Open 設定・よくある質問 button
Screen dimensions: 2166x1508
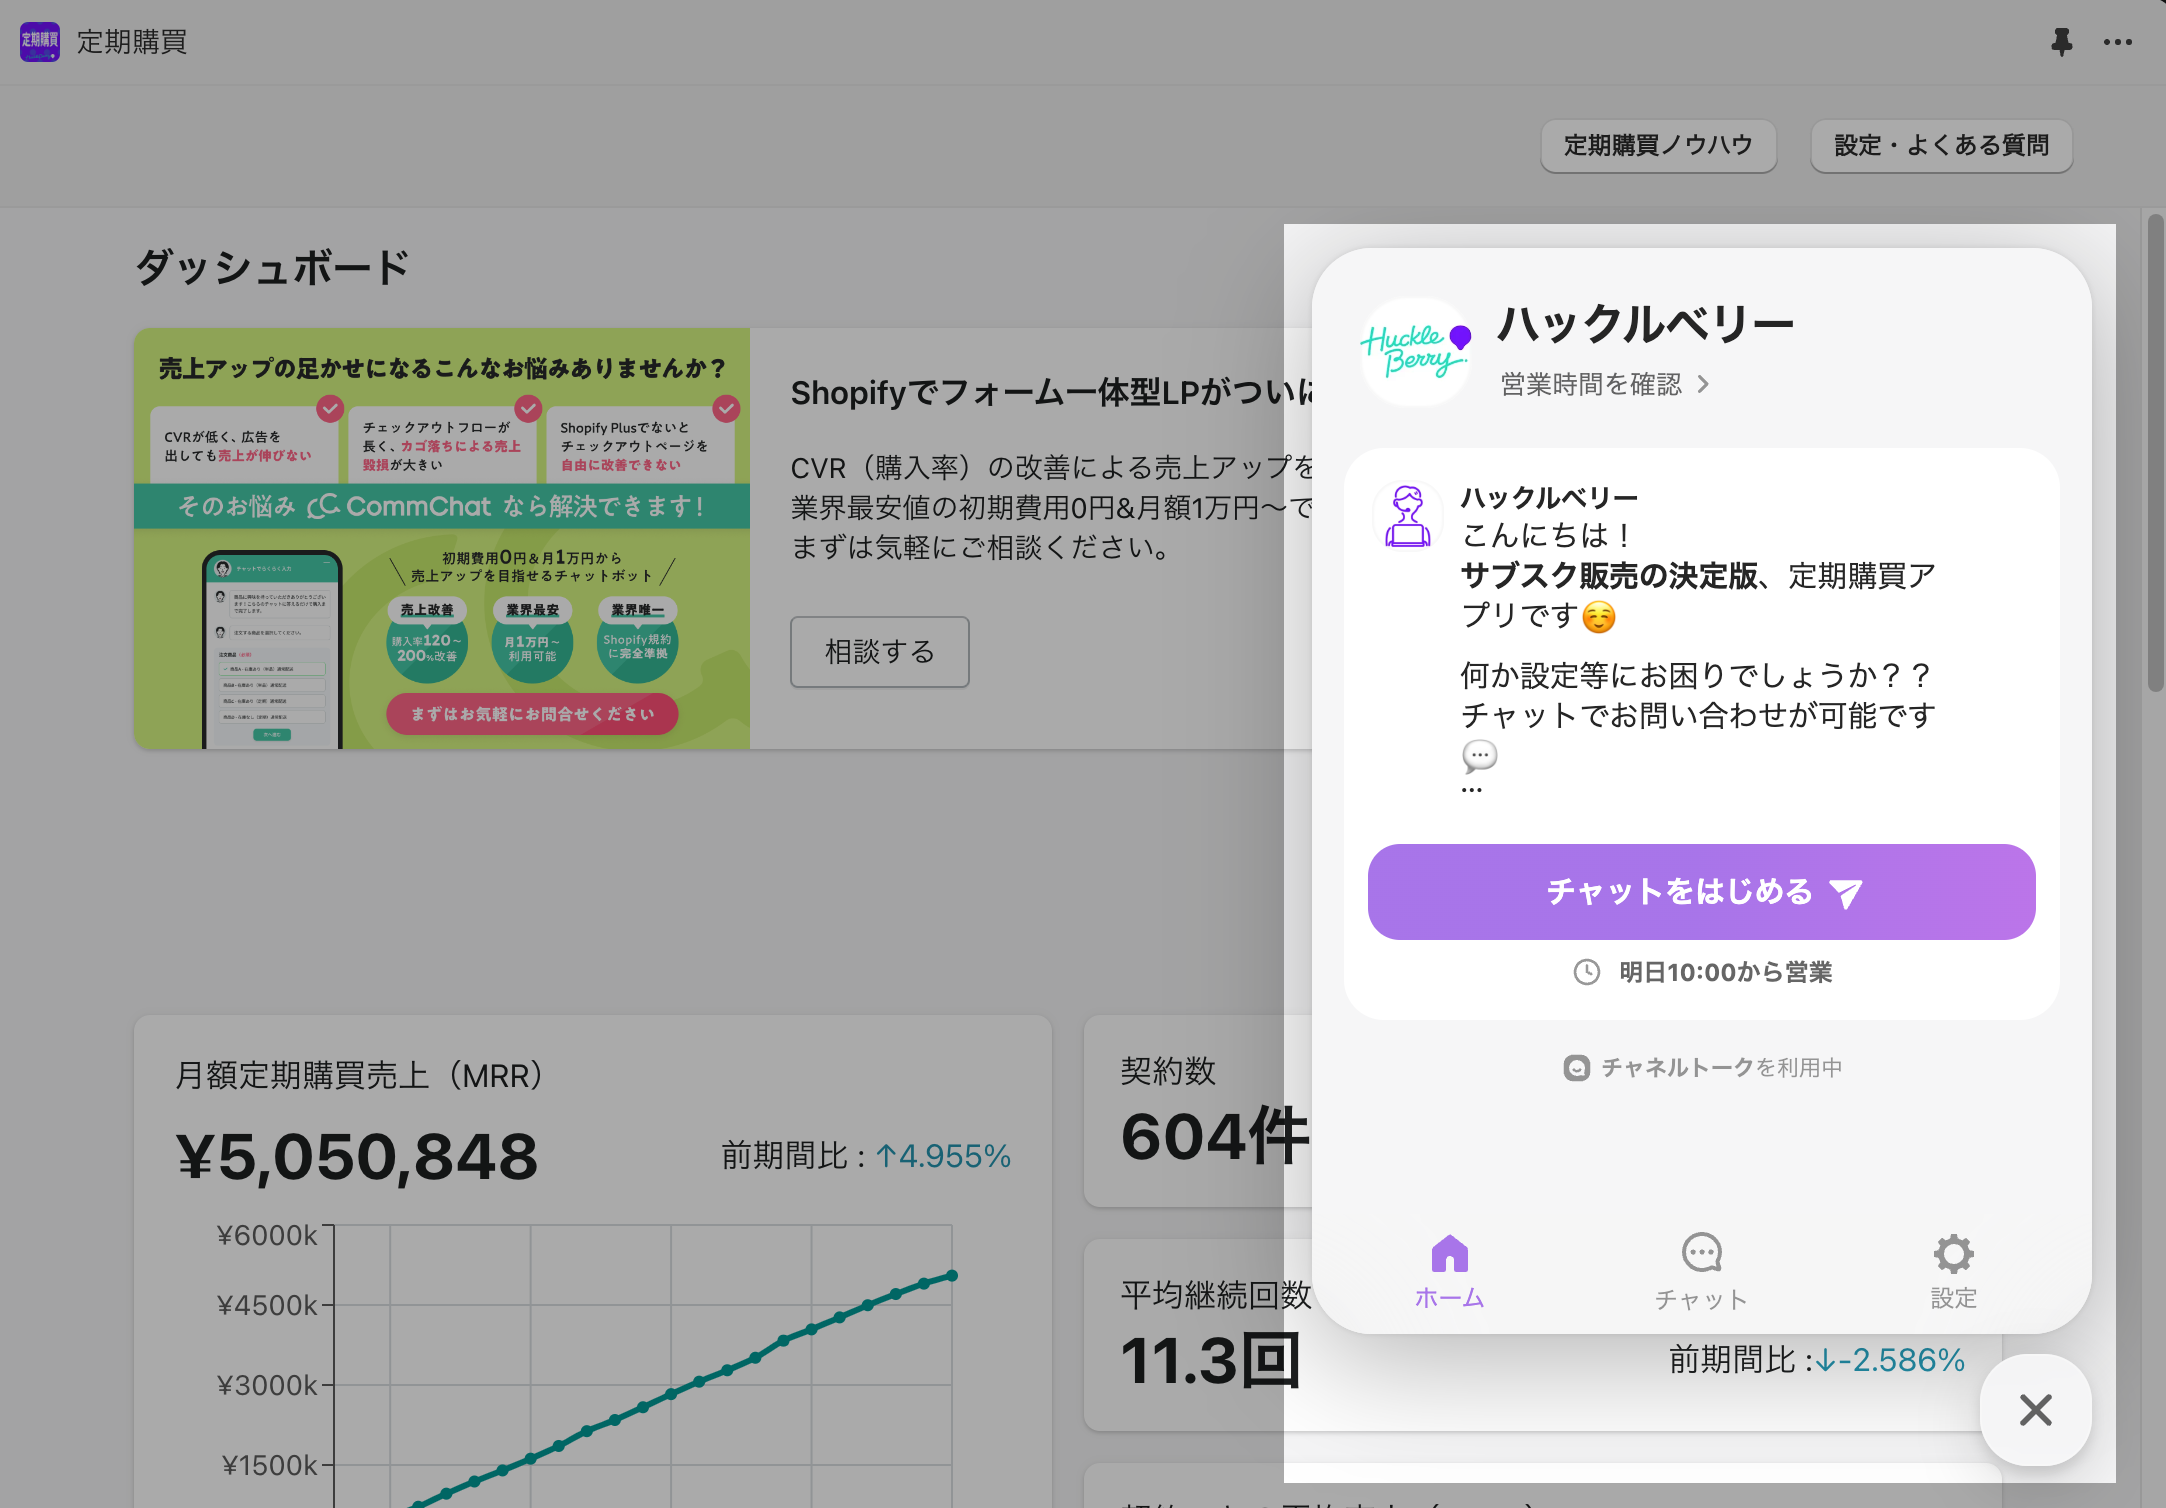1941,146
